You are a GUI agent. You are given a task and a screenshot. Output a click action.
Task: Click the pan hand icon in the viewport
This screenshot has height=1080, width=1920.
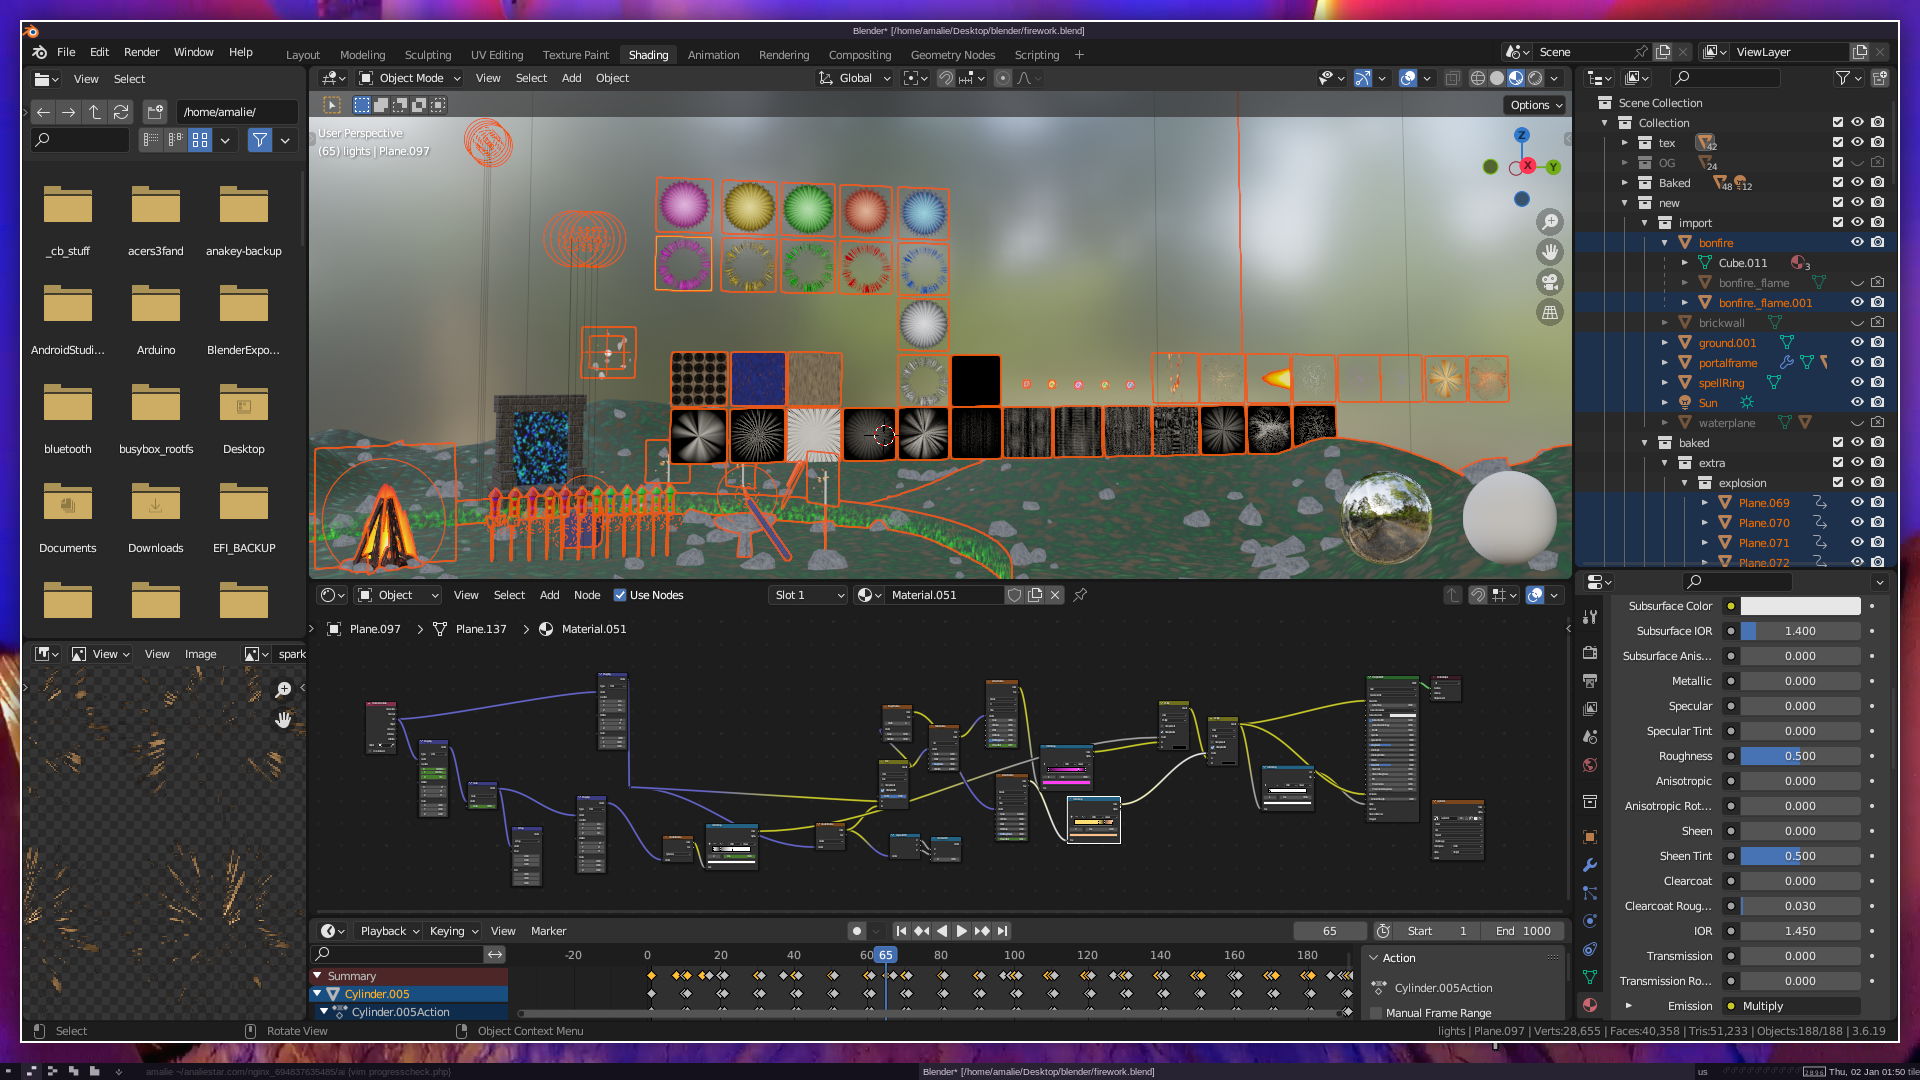coord(1550,252)
